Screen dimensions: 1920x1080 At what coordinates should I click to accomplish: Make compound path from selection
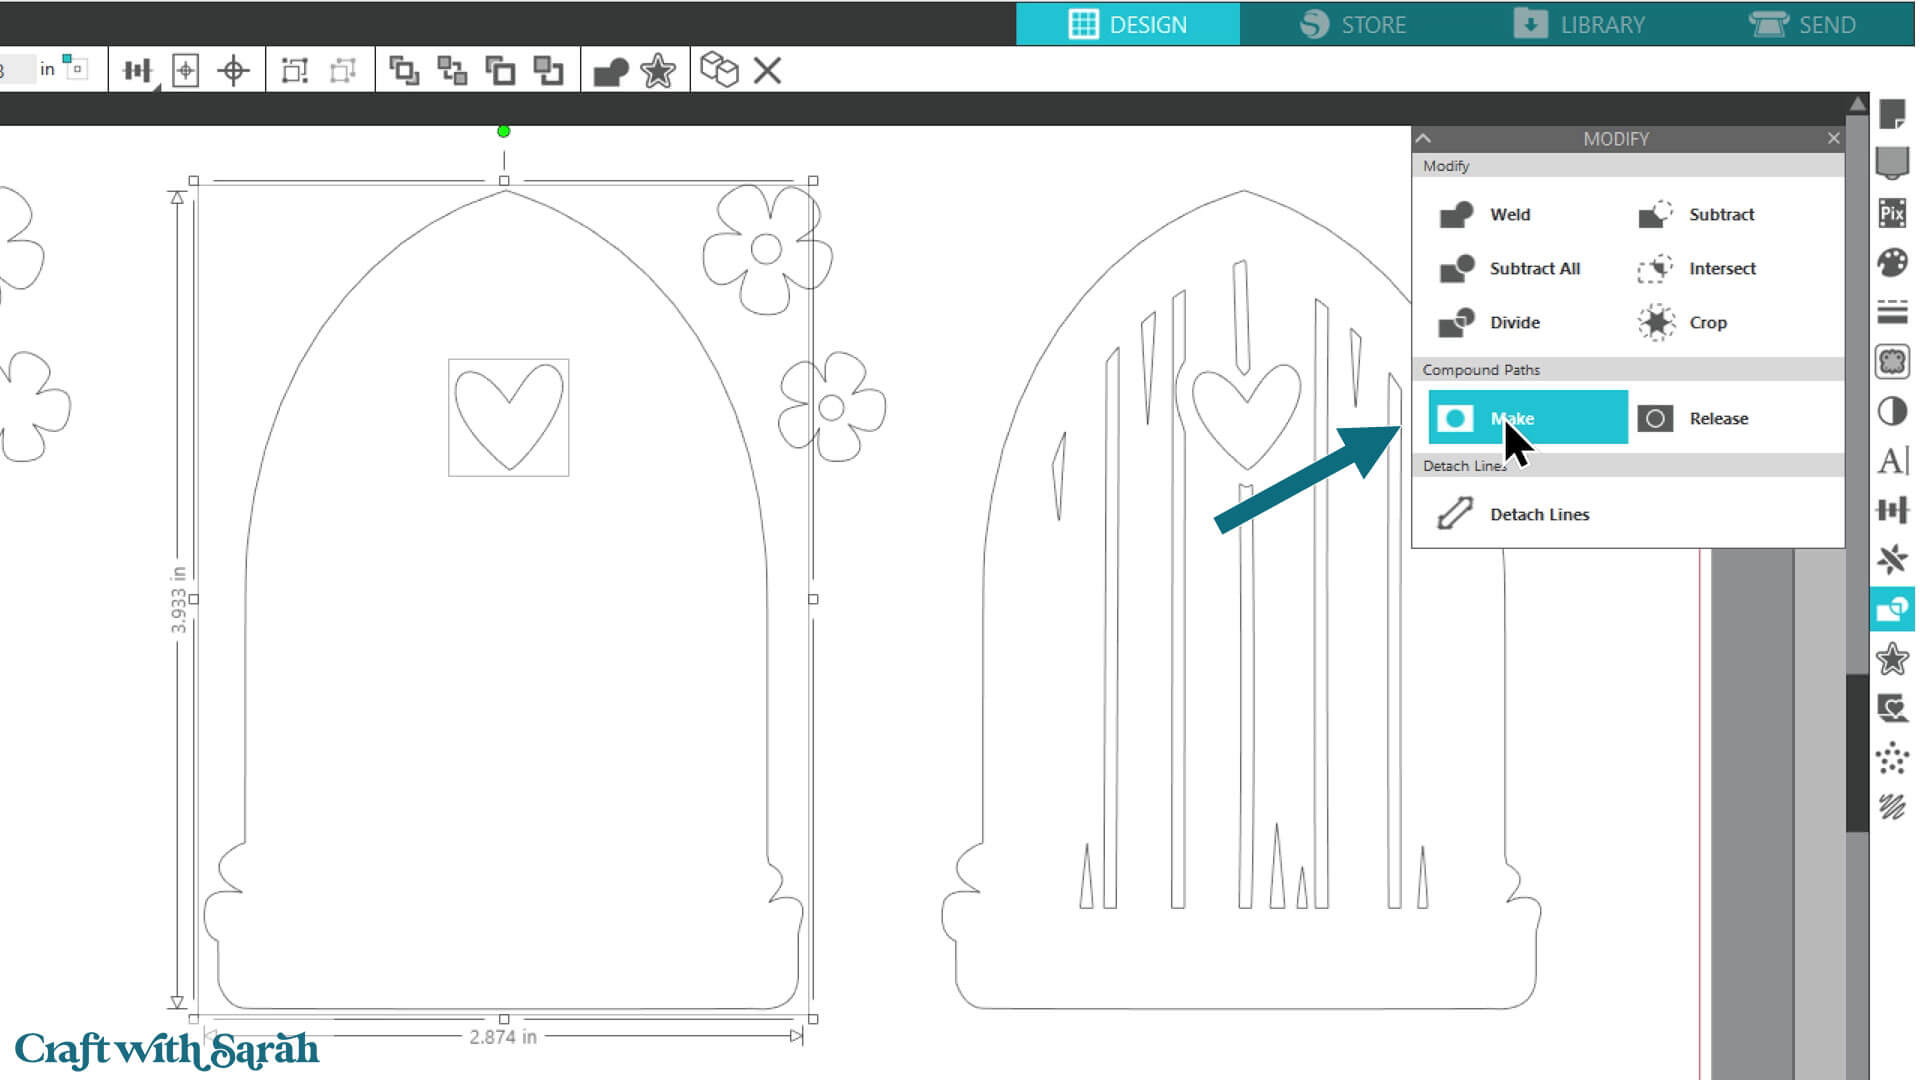click(1527, 418)
